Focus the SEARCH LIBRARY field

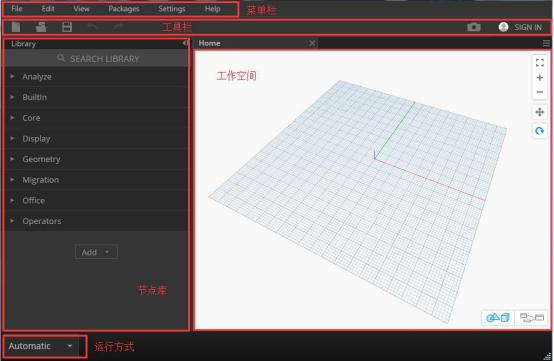pyautogui.click(x=96, y=58)
